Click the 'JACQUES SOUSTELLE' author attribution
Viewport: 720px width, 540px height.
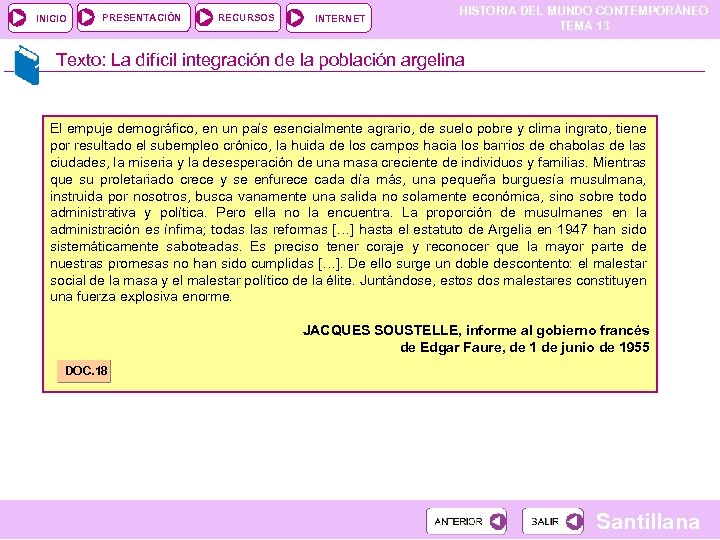[381, 330]
